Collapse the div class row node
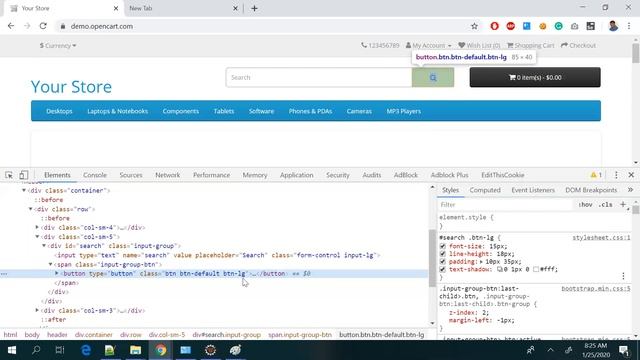The width and height of the screenshot is (640, 360). 31,209
